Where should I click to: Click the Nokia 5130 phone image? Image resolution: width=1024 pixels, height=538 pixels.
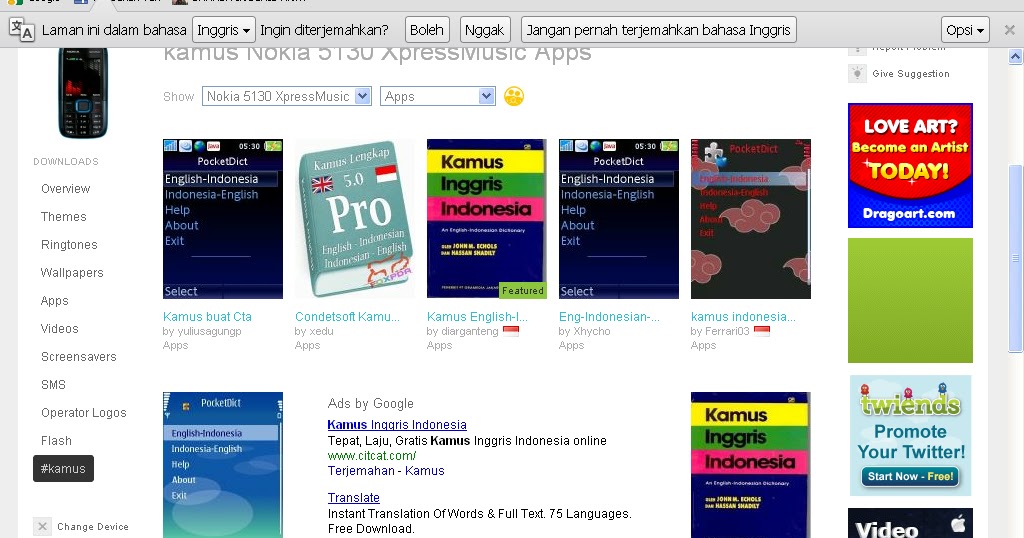[x=83, y=92]
